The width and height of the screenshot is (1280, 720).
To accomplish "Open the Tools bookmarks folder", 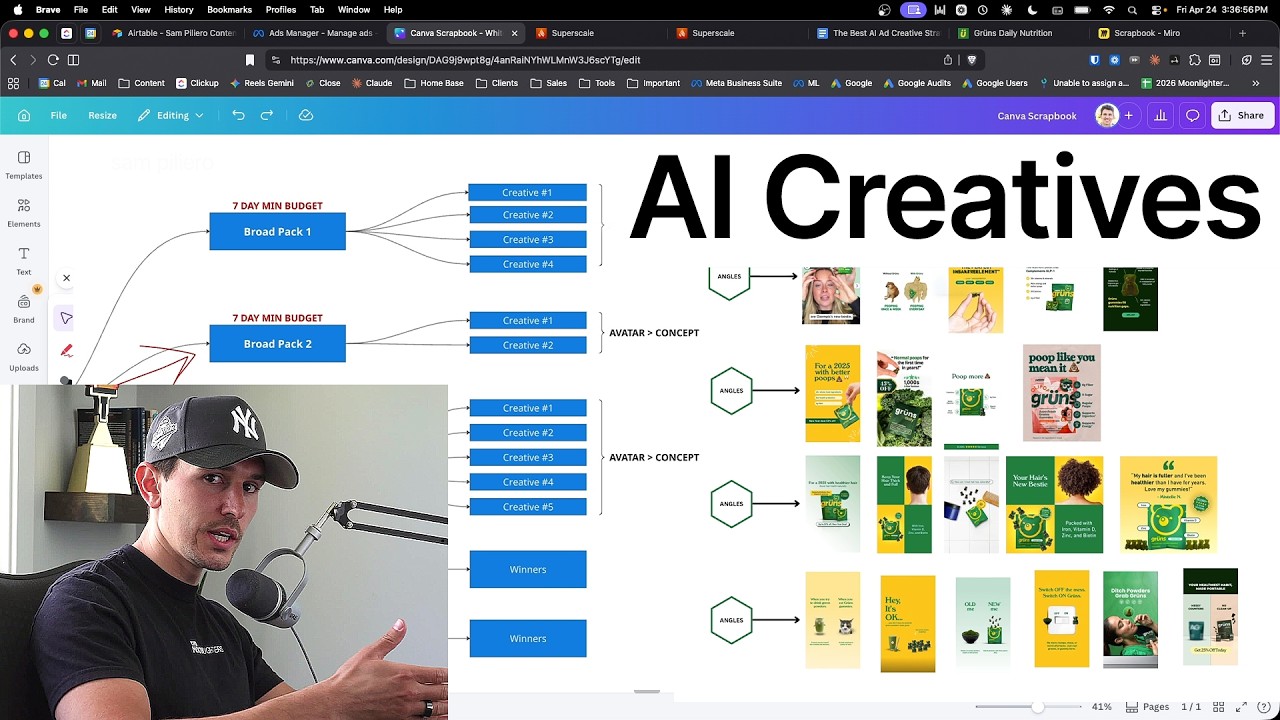I will click(x=597, y=83).
